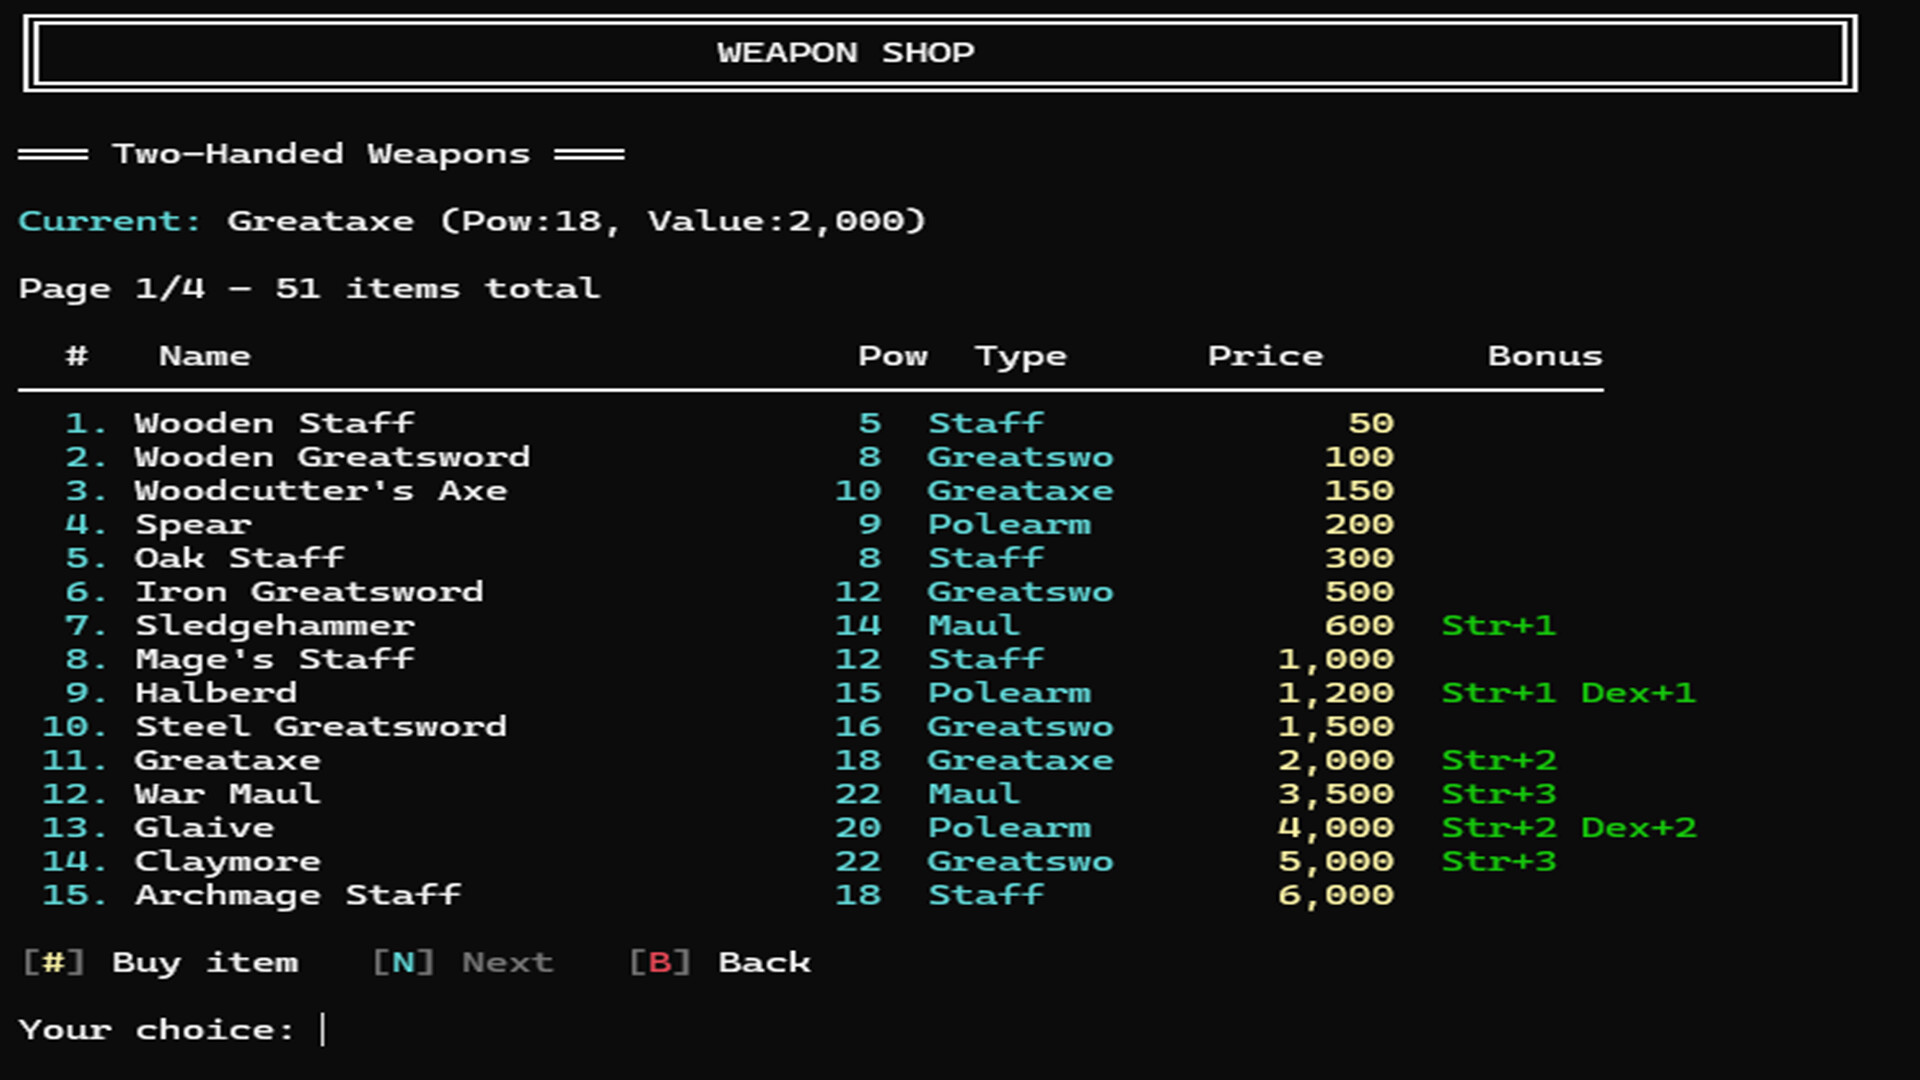
Task: Select the Sledgehammer with Str+1 bonus
Action: pyautogui.click(x=274, y=626)
